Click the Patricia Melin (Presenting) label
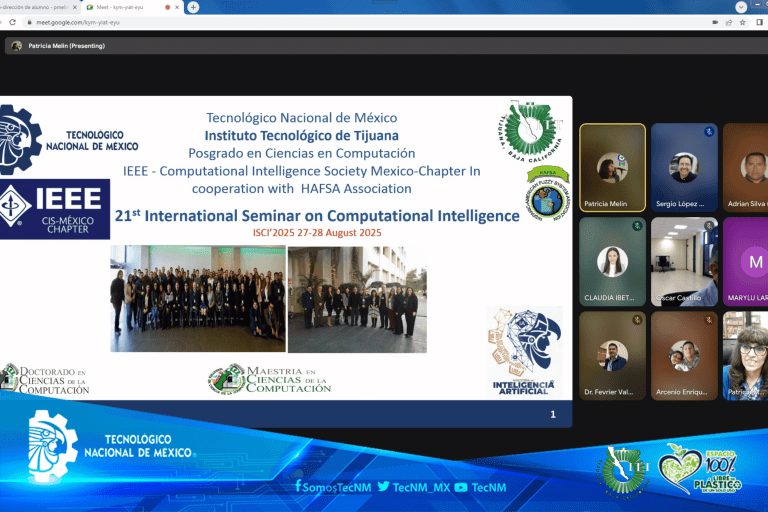The height and width of the screenshot is (512, 768). click(67, 46)
